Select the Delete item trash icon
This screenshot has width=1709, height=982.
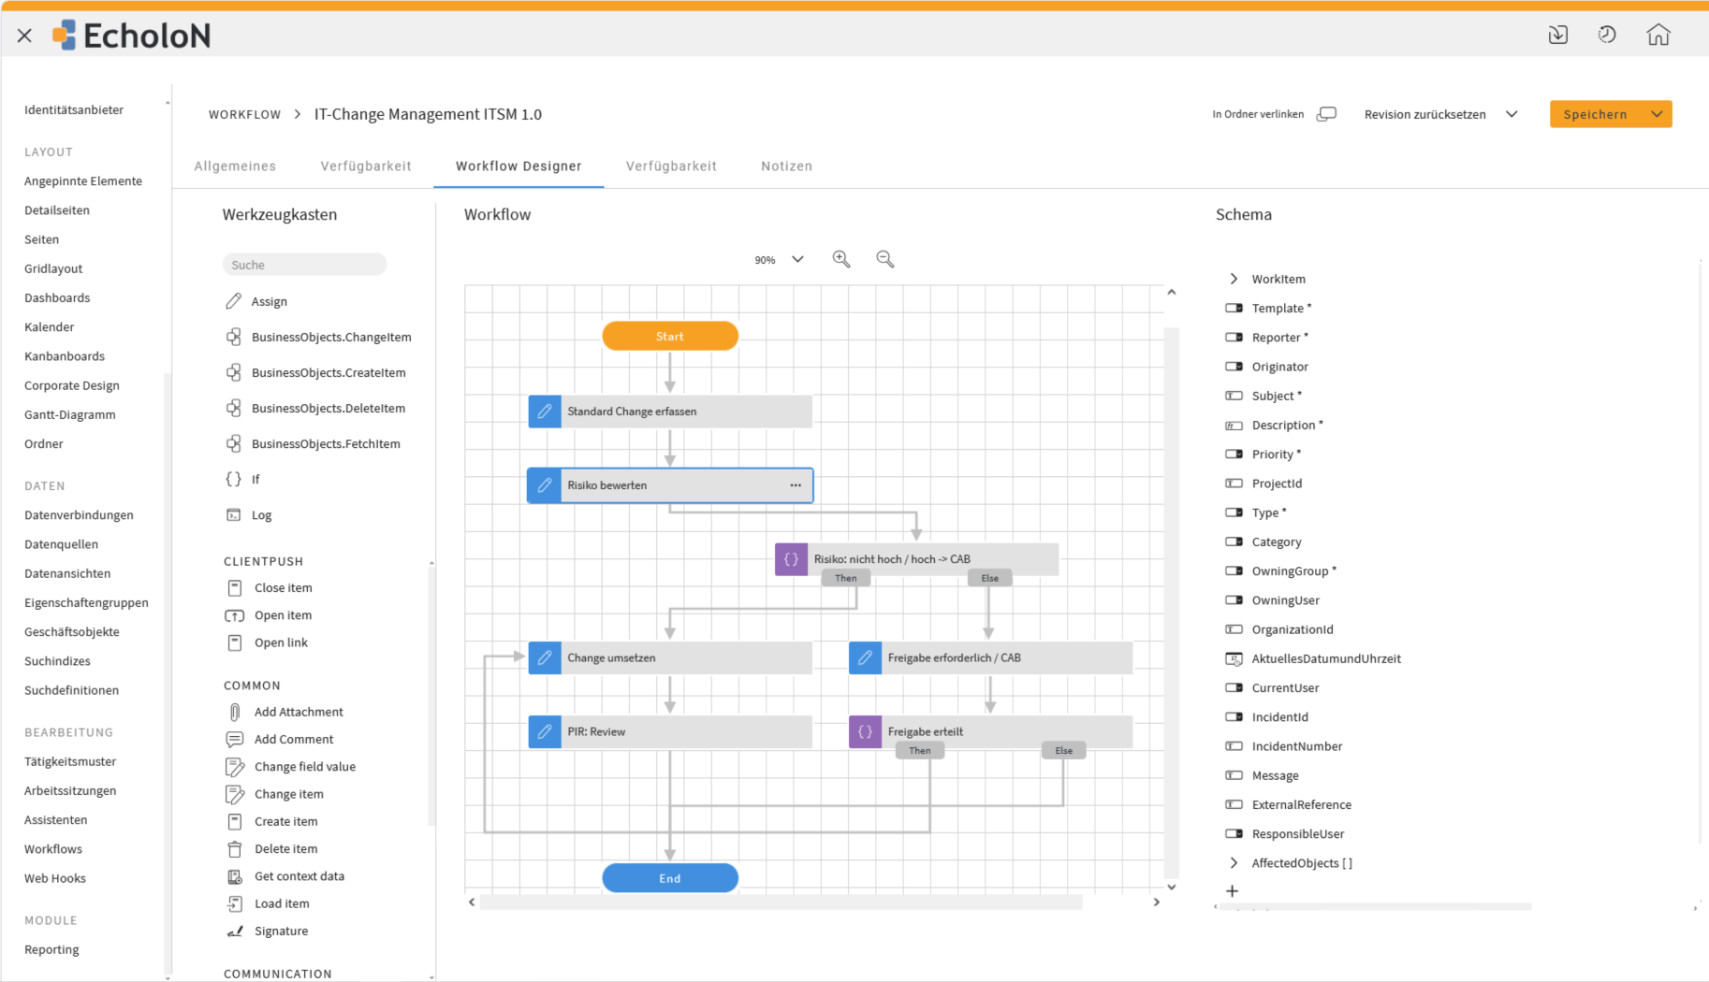(x=235, y=849)
